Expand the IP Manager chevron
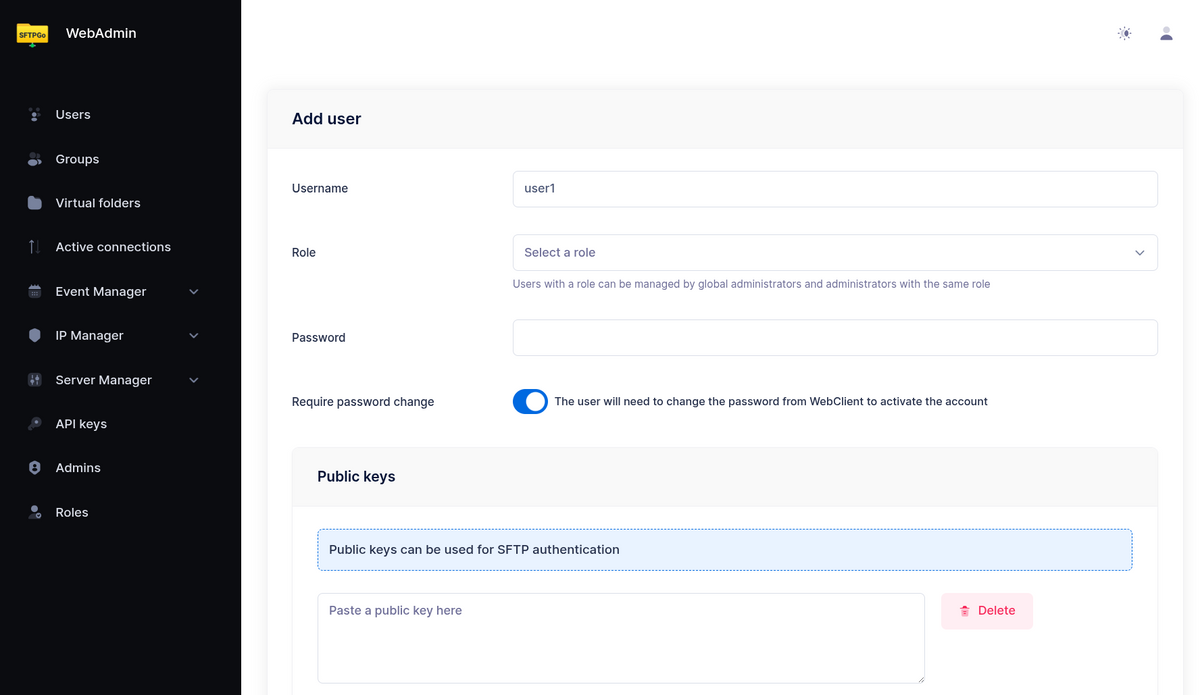This screenshot has width=1200, height=695. (x=194, y=336)
